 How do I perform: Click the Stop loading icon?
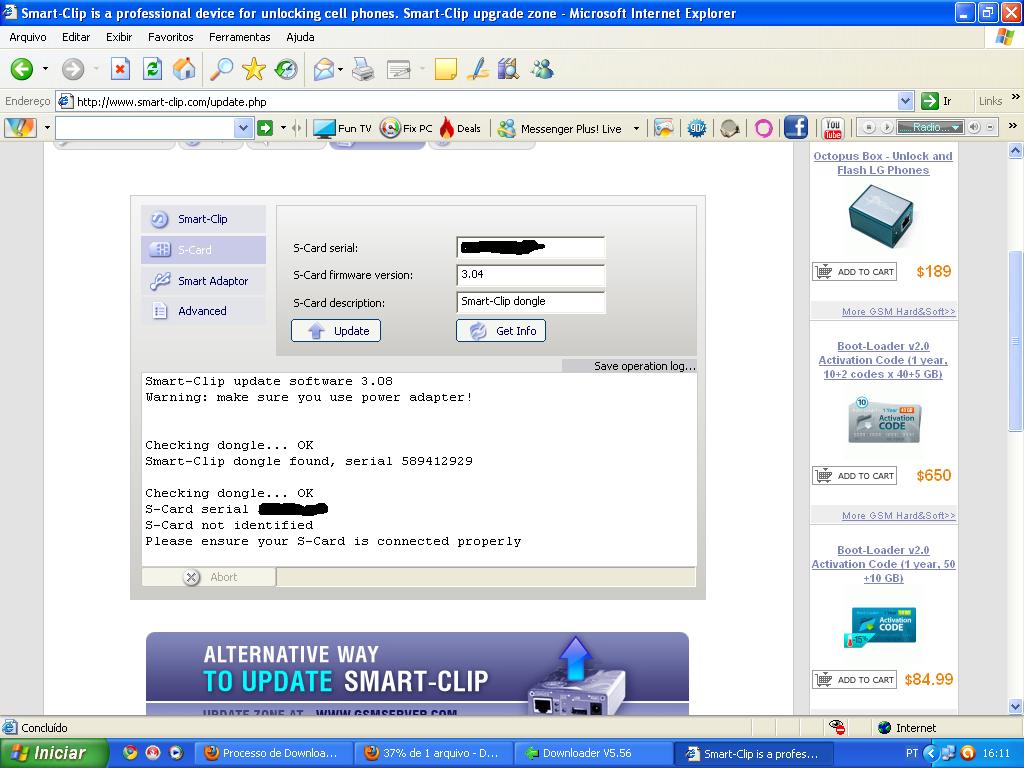click(x=120, y=69)
